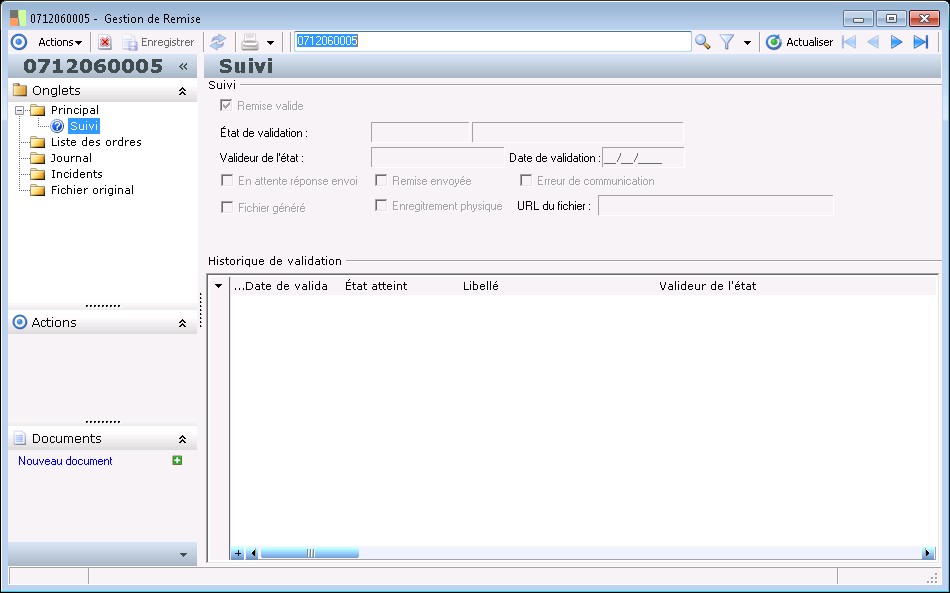Toggle the Remise valide checkbox
This screenshot has height=593, width=950.
[226, 105]
